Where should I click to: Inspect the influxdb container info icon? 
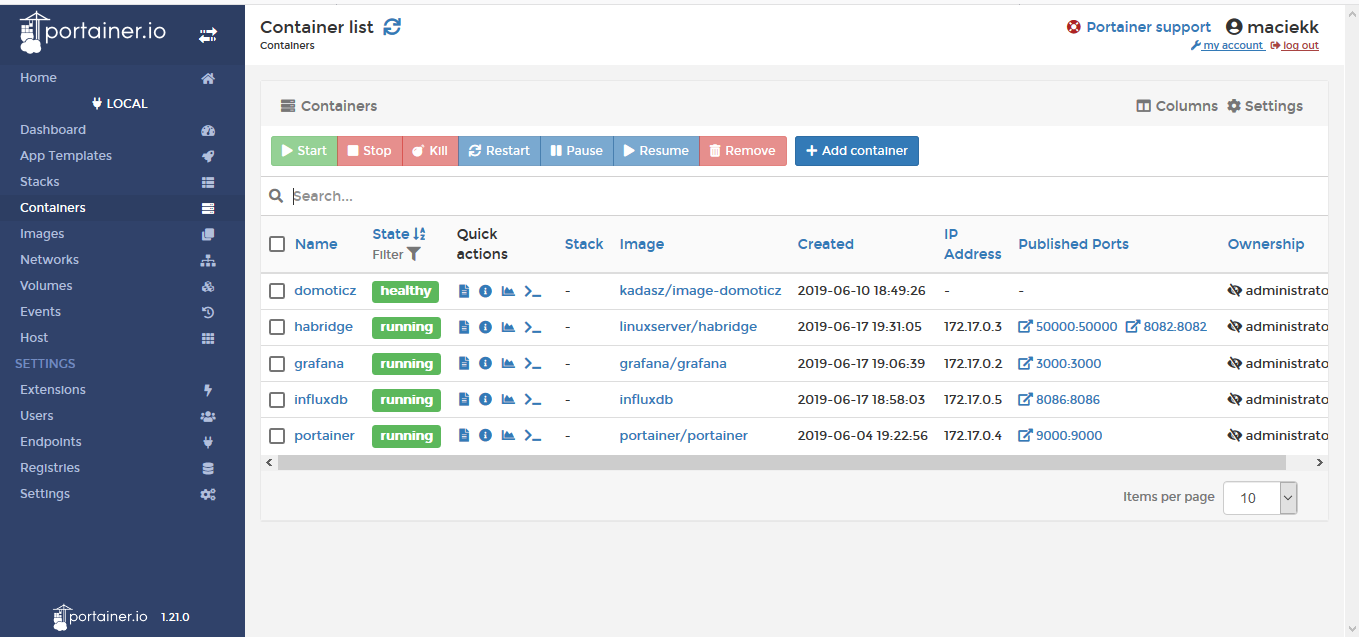pyautogui.click(x=485, y=400)
